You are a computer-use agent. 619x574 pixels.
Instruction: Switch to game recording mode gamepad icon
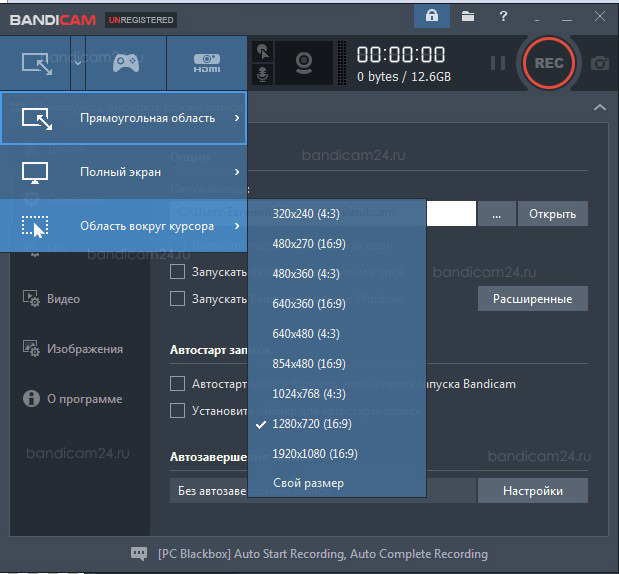126,63
